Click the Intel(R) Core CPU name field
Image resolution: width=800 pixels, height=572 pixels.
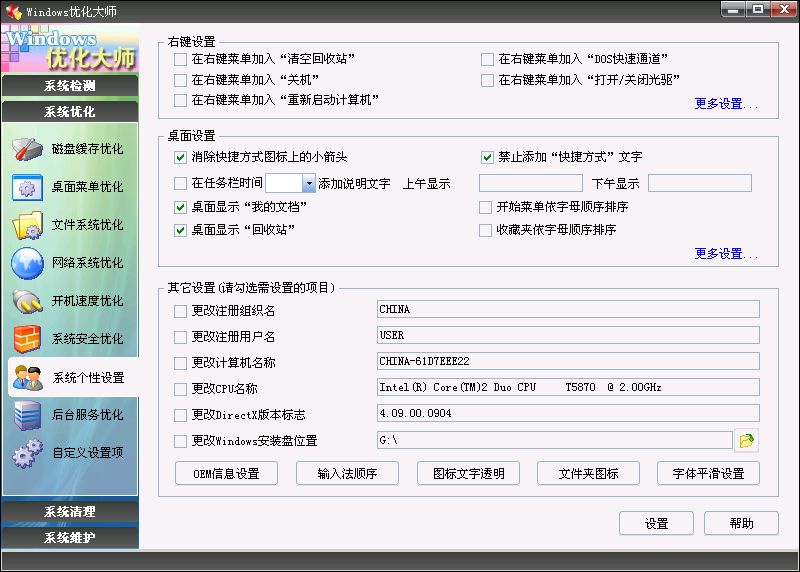568,387
